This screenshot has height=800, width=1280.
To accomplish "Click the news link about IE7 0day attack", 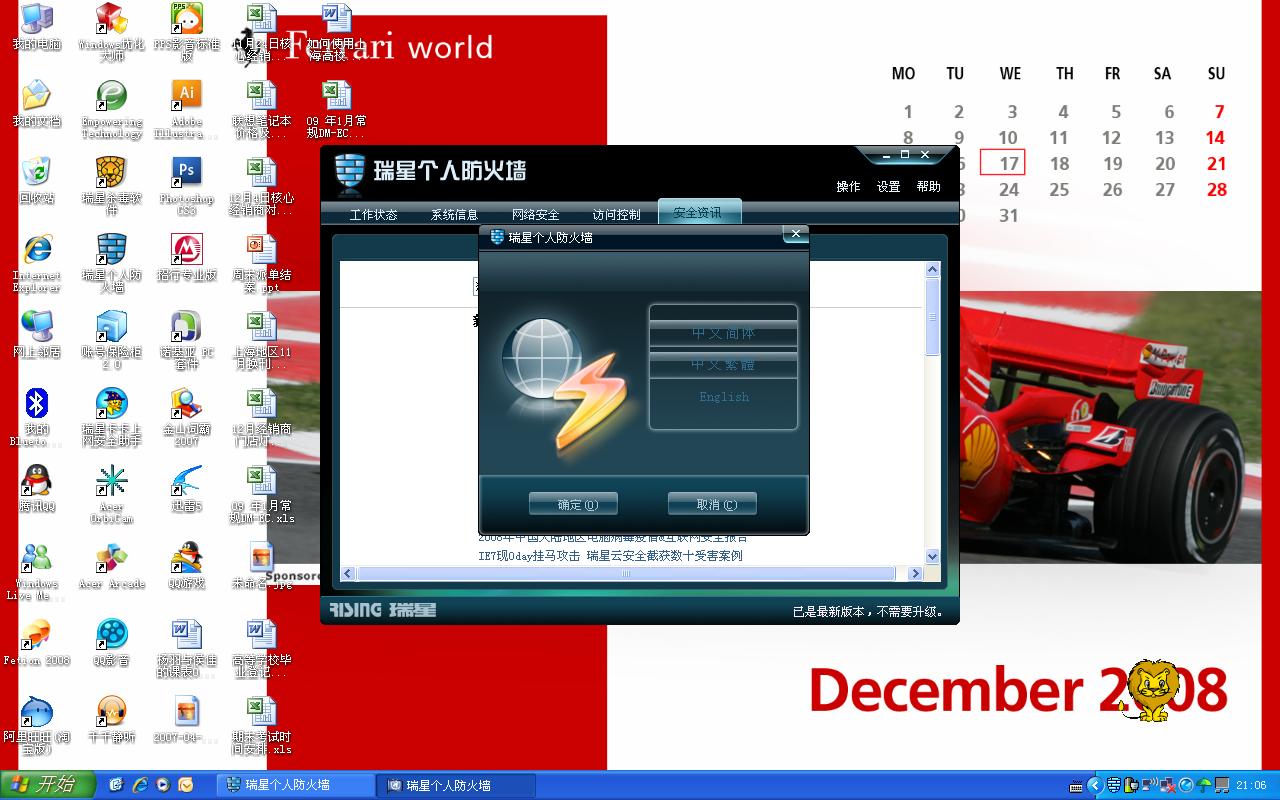I will tap(610, 556).
